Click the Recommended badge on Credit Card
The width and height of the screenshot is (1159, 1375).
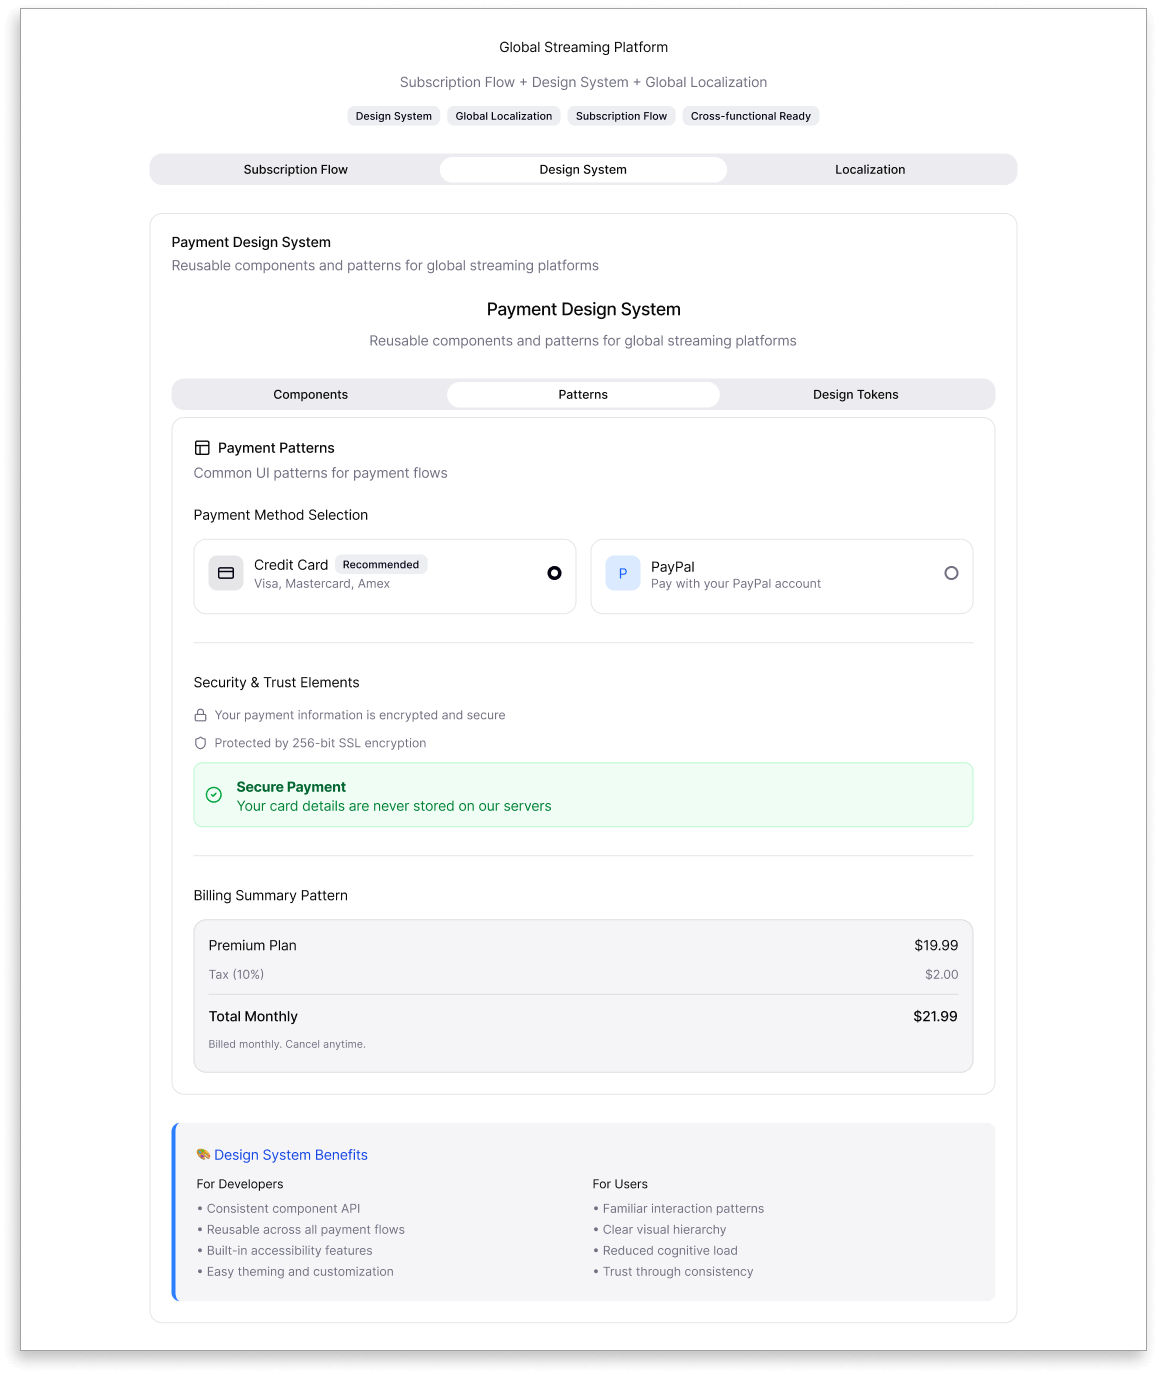point(381,565)
